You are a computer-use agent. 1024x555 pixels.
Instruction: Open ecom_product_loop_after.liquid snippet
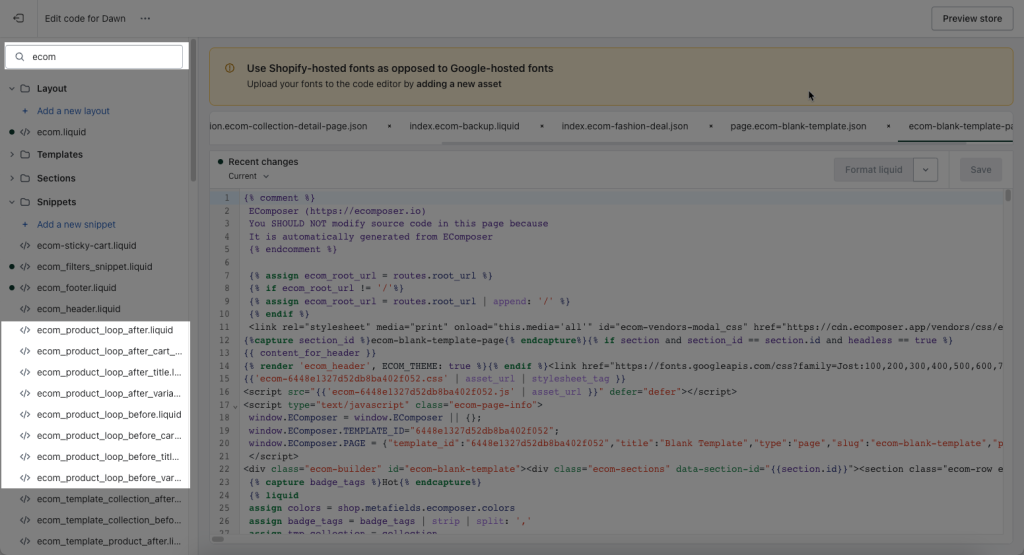coord(104,330)
